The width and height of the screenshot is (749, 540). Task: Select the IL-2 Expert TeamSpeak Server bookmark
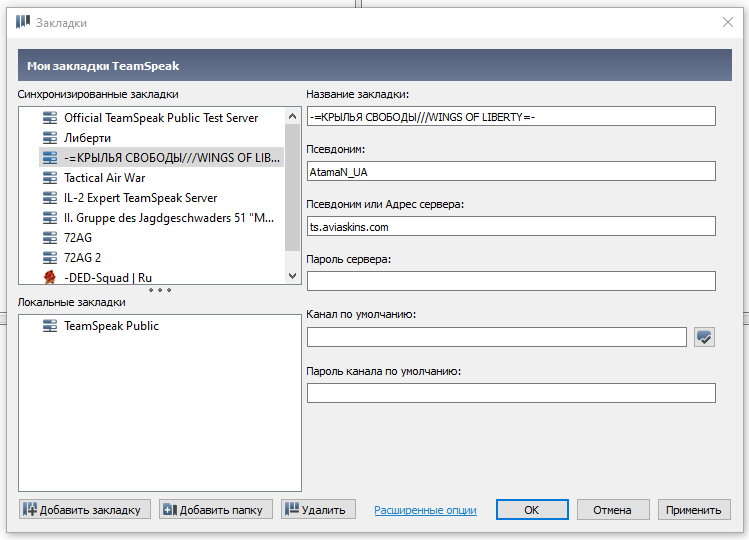[161, 197]
